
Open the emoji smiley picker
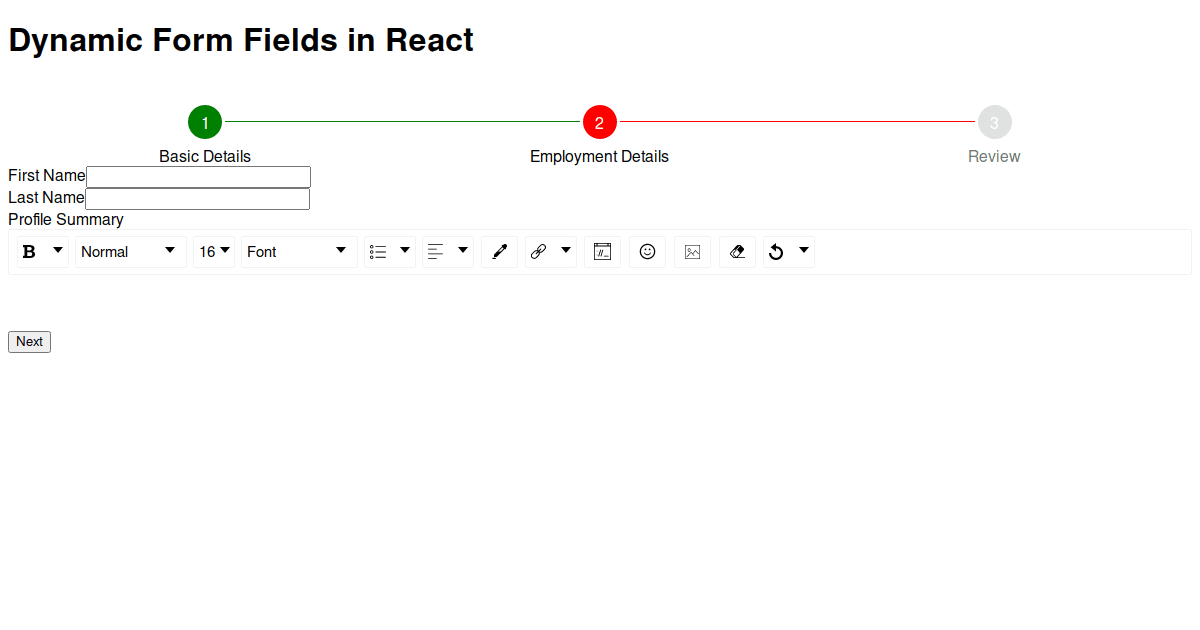pos(647,252)
